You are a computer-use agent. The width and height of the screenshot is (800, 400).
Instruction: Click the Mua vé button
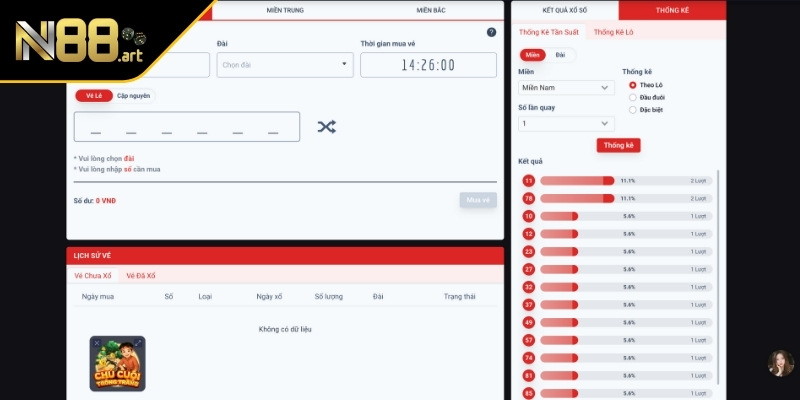pyautogui.click(x=477, y=200)
